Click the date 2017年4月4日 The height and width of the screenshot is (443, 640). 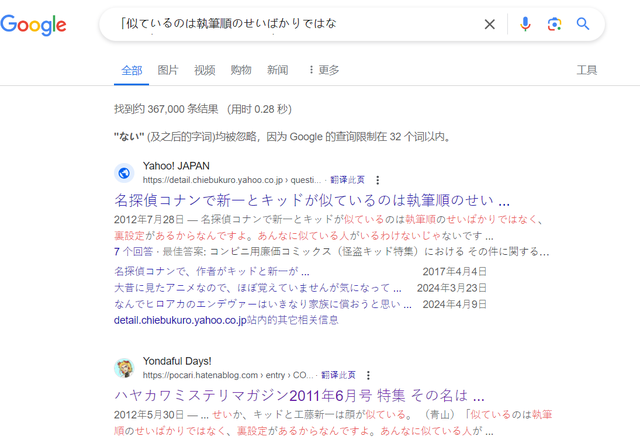[x=454, y=272]
